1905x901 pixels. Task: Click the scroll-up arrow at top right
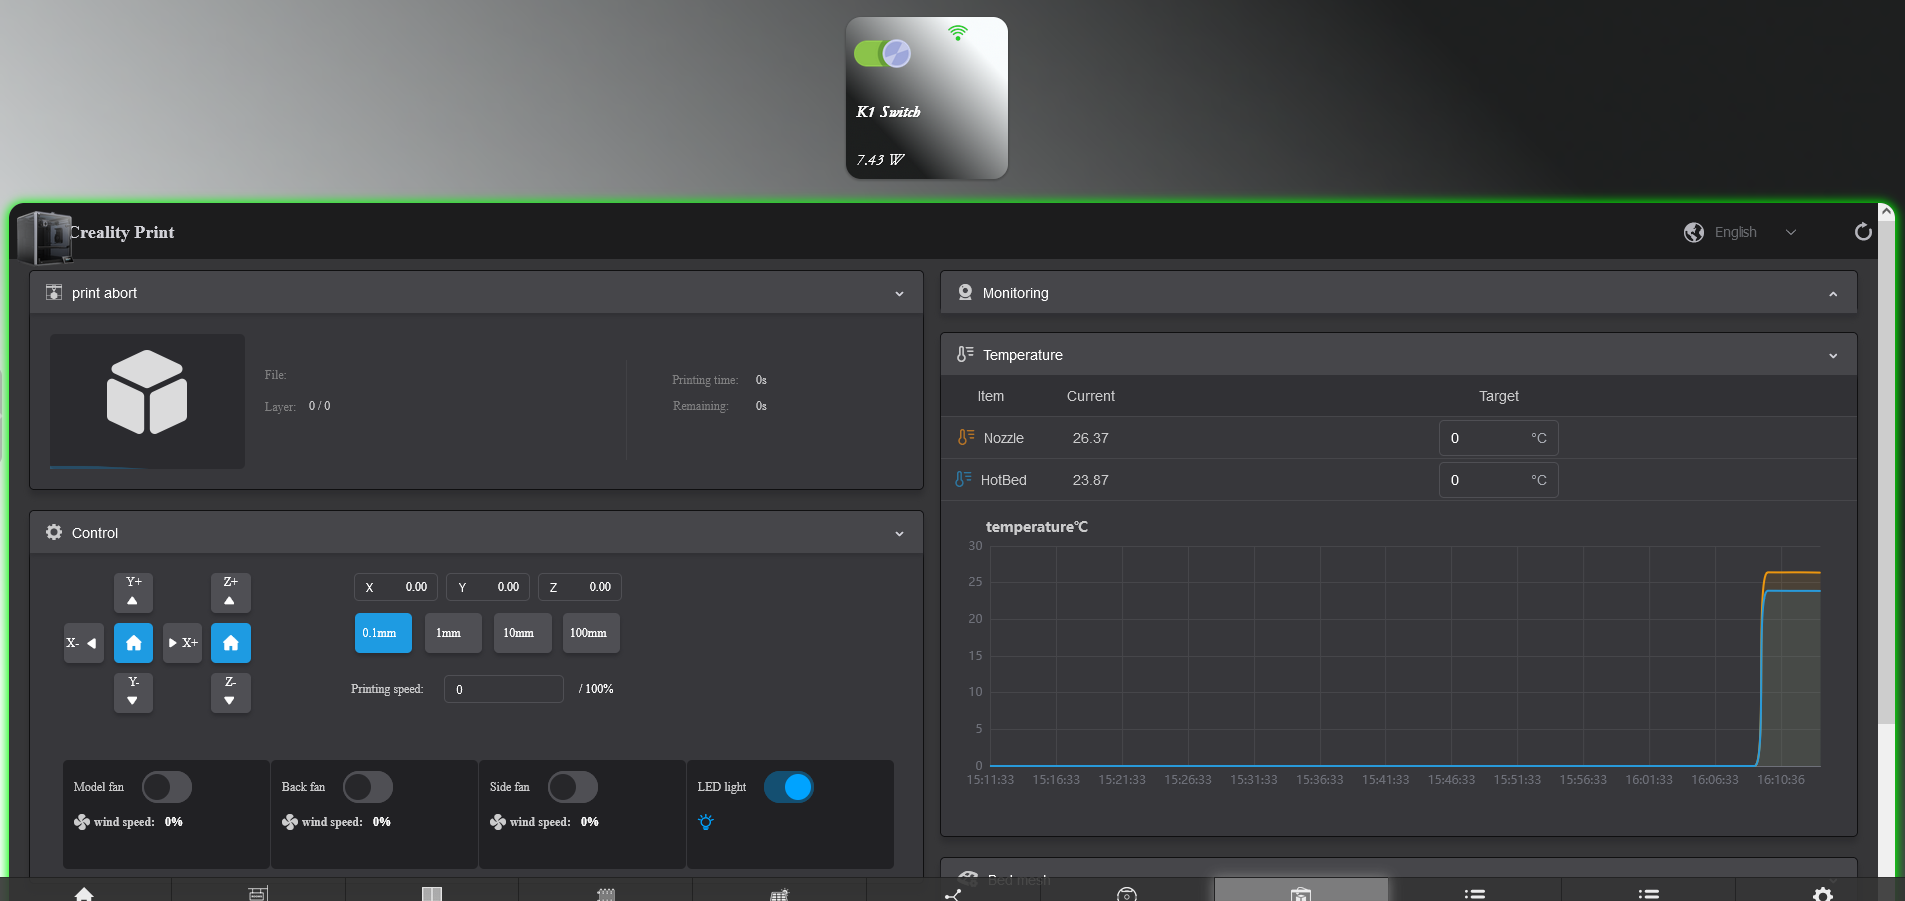[x=1886, y=211]
